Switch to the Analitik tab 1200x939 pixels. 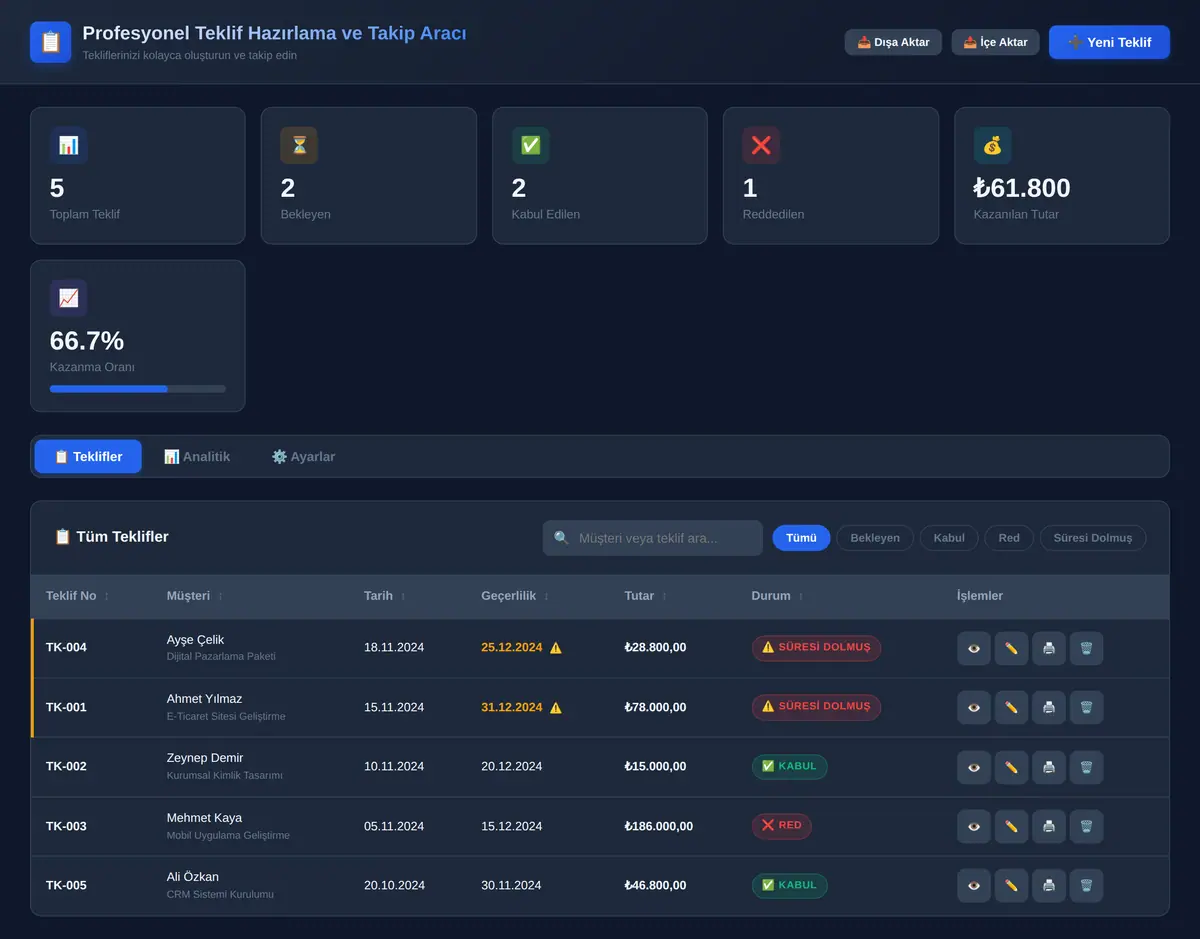point(197,456)
